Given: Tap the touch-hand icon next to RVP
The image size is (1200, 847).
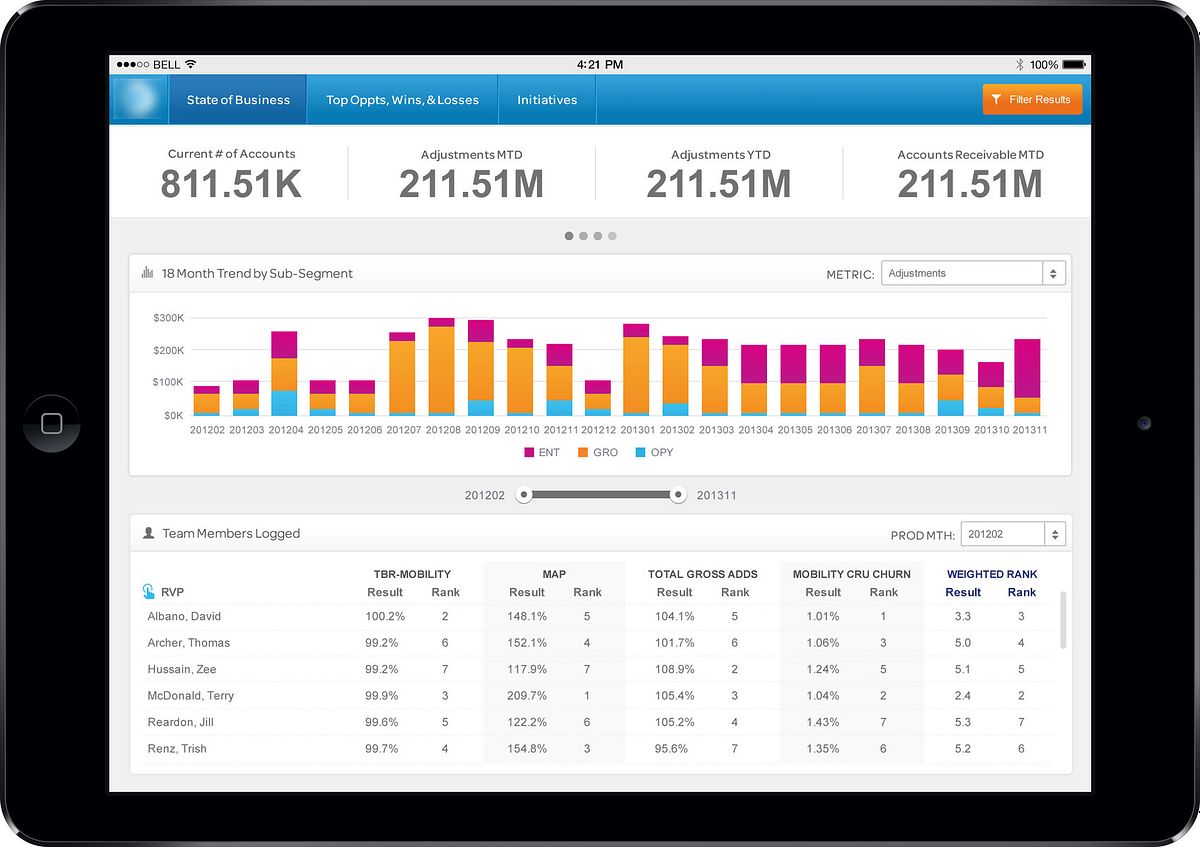Looking at the screenshot, I should [149, 592].
